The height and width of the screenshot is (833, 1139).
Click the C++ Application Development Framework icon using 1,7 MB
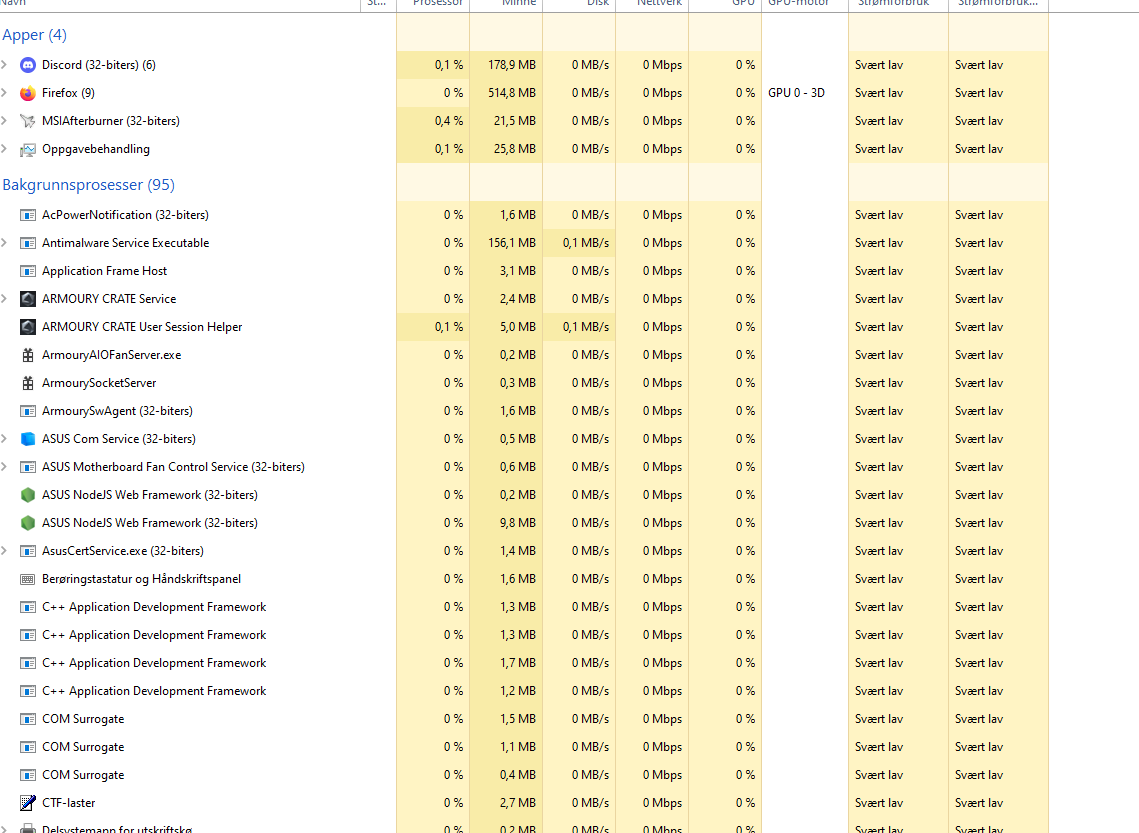tap(28, 663)
